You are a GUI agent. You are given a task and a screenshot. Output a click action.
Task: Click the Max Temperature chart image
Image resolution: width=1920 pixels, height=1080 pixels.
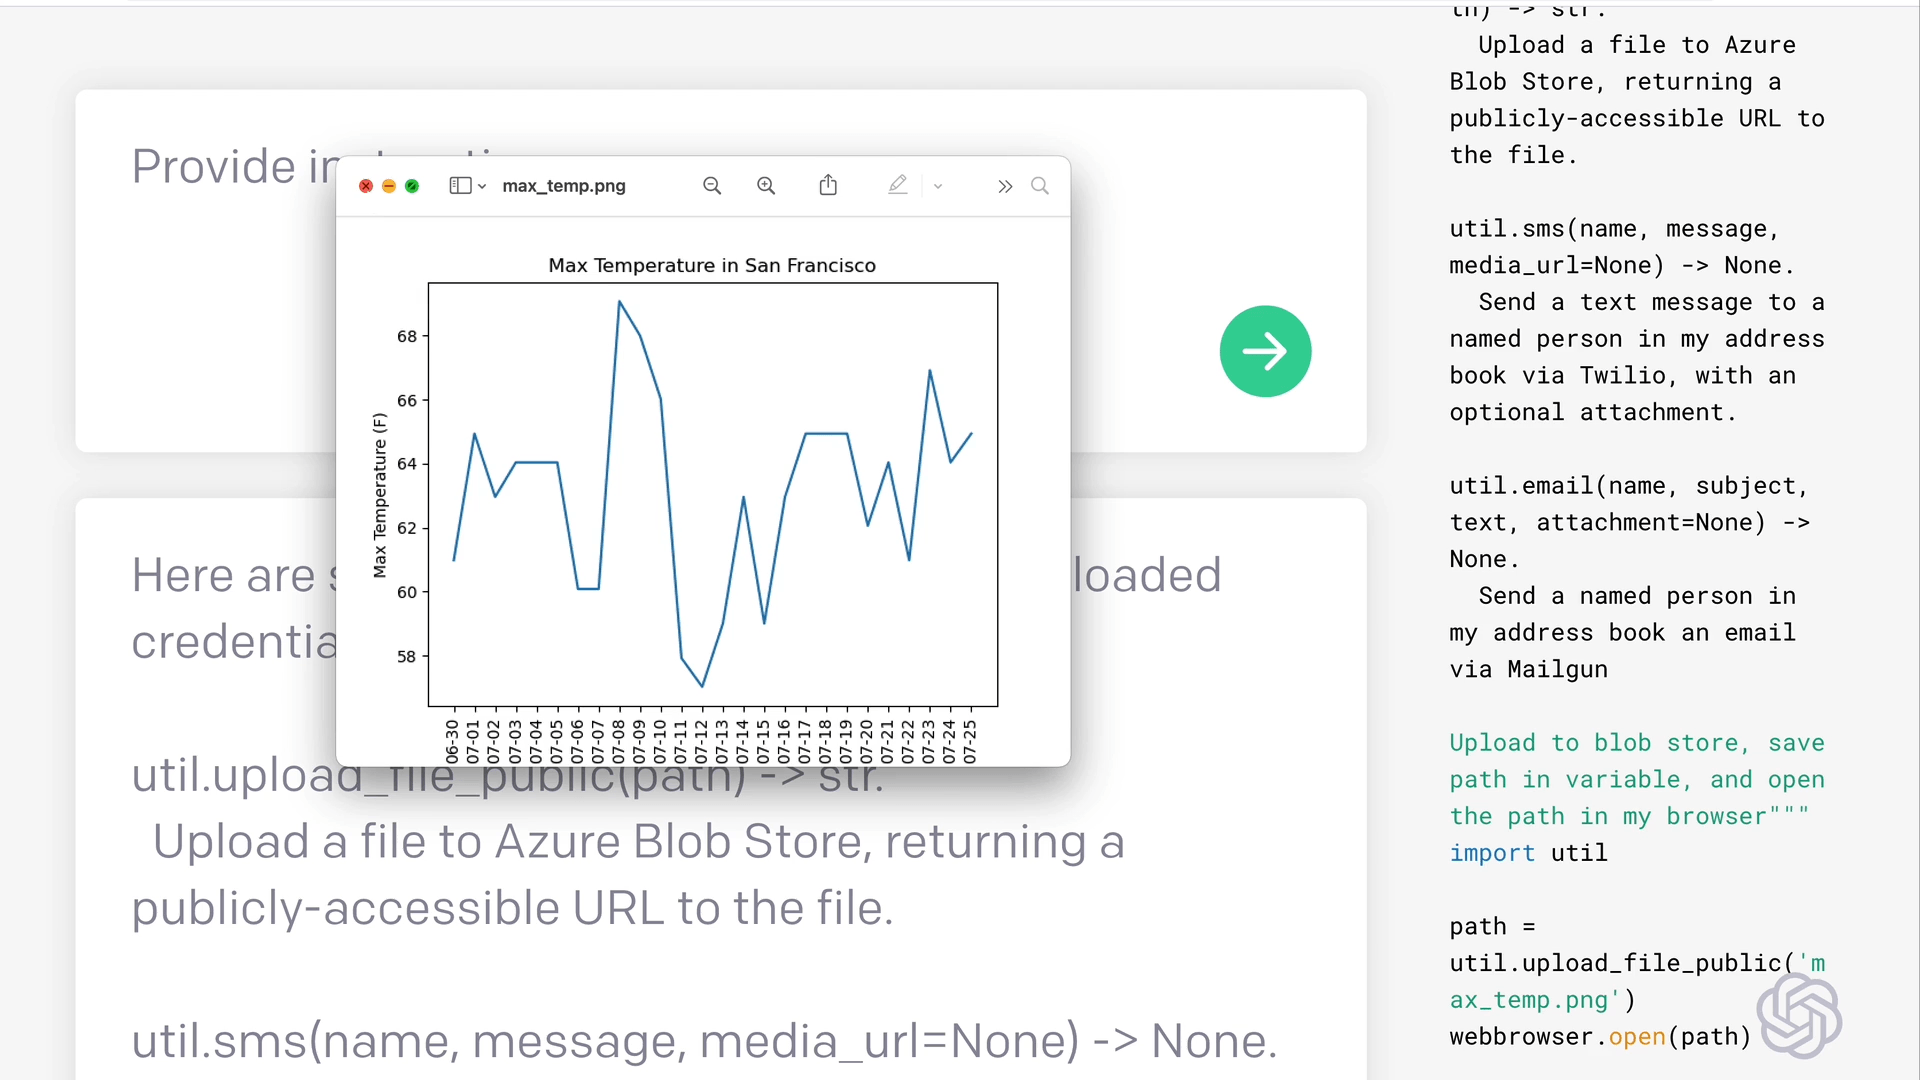[712, 495]
